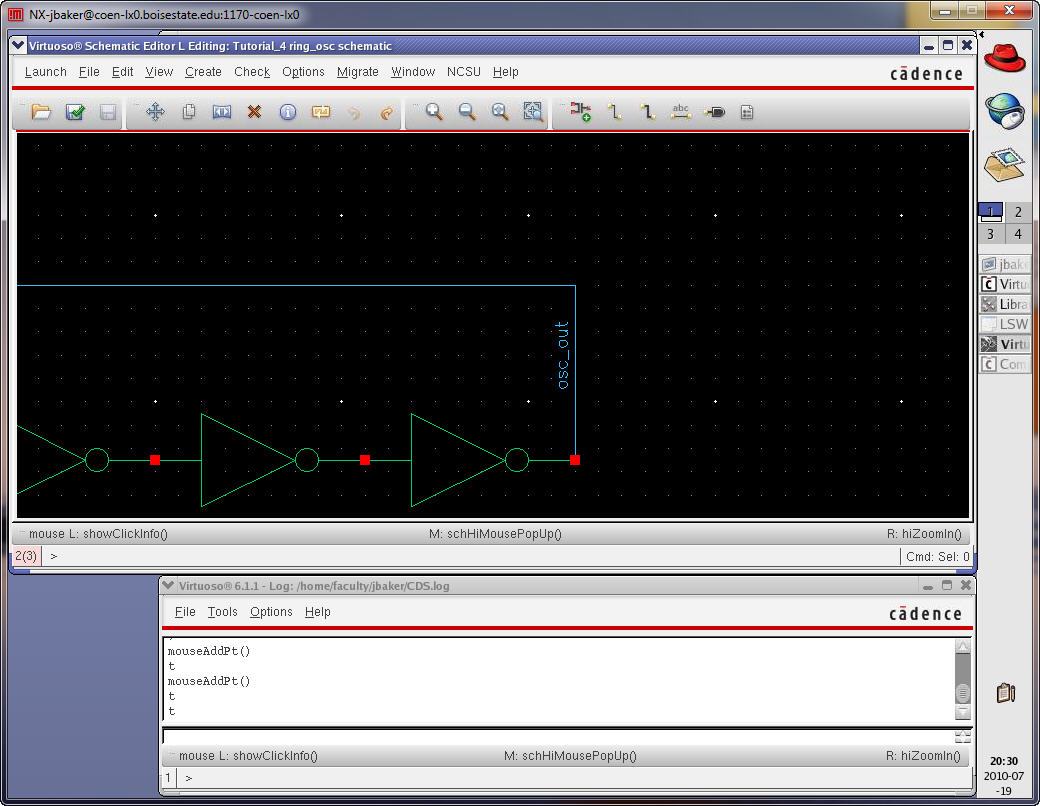Select the Move tool icon
Image resolution: width=1040 pixels, height=806 pixels.
[155, 113]
